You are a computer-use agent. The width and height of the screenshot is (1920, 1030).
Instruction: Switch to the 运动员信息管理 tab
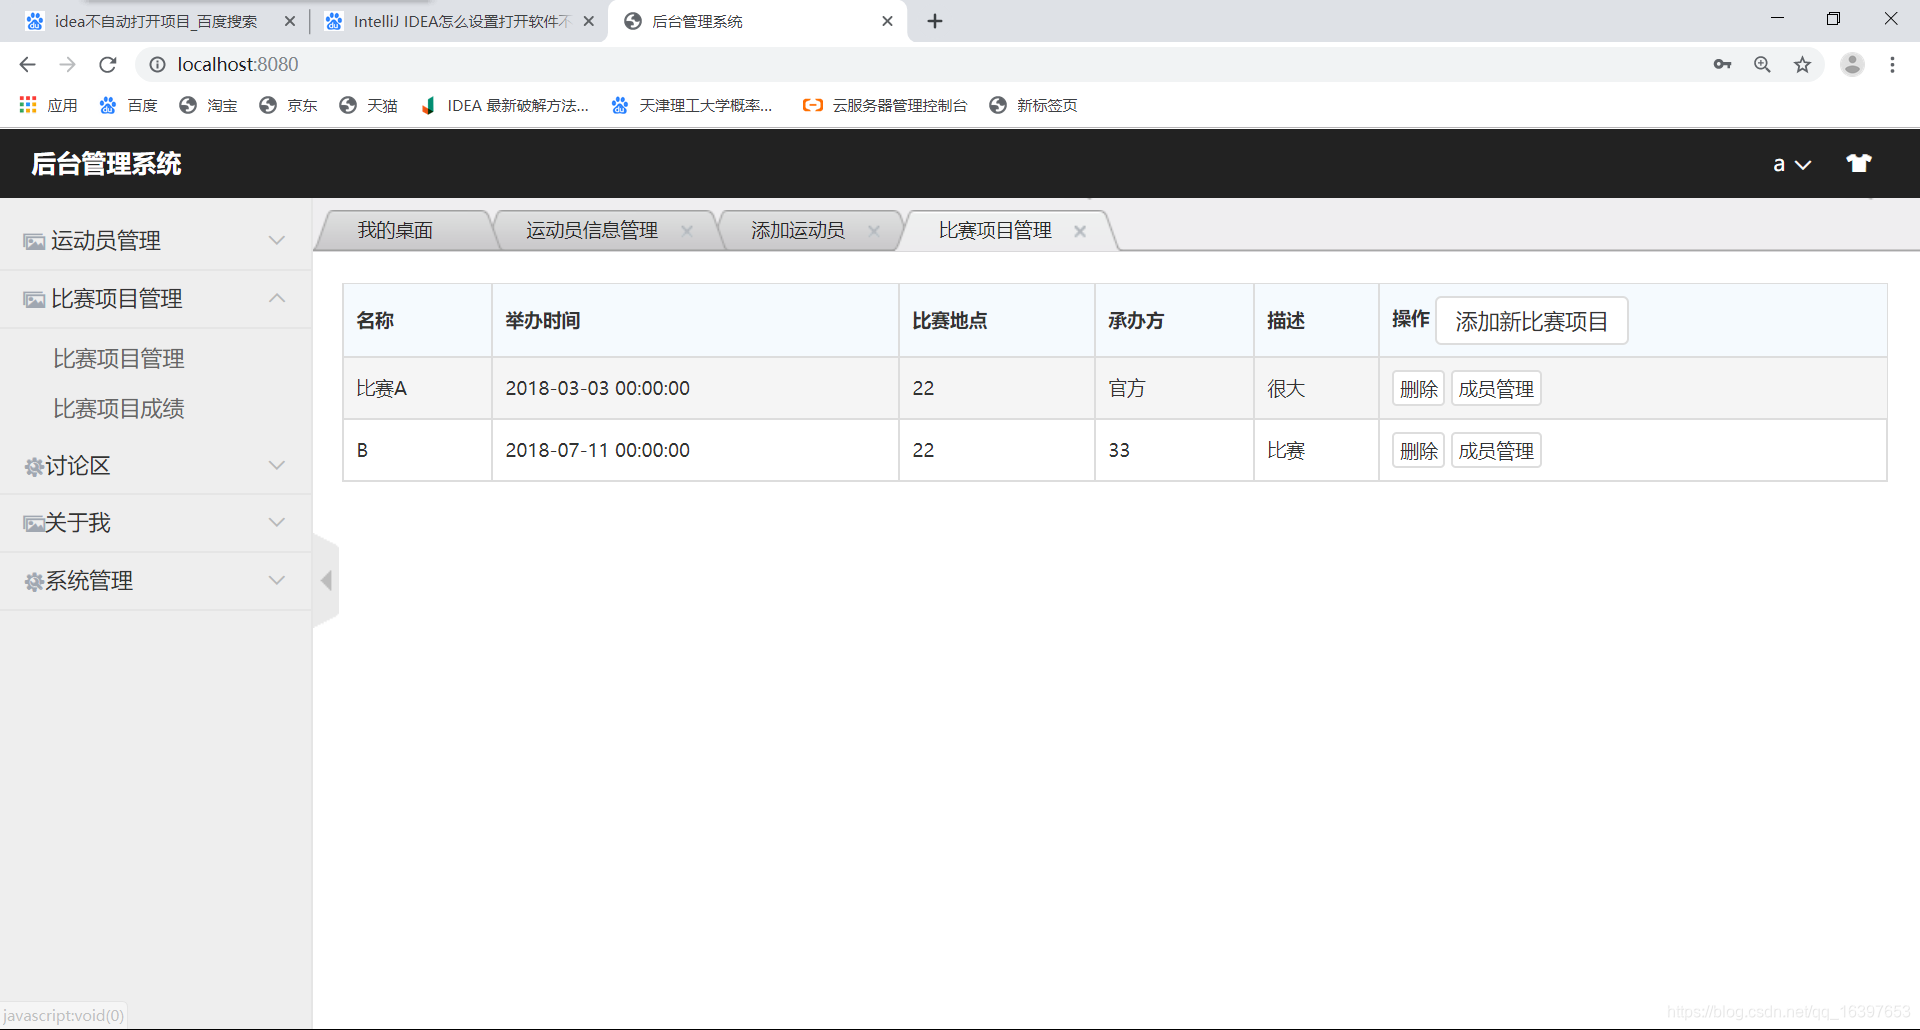pos(592,230)
